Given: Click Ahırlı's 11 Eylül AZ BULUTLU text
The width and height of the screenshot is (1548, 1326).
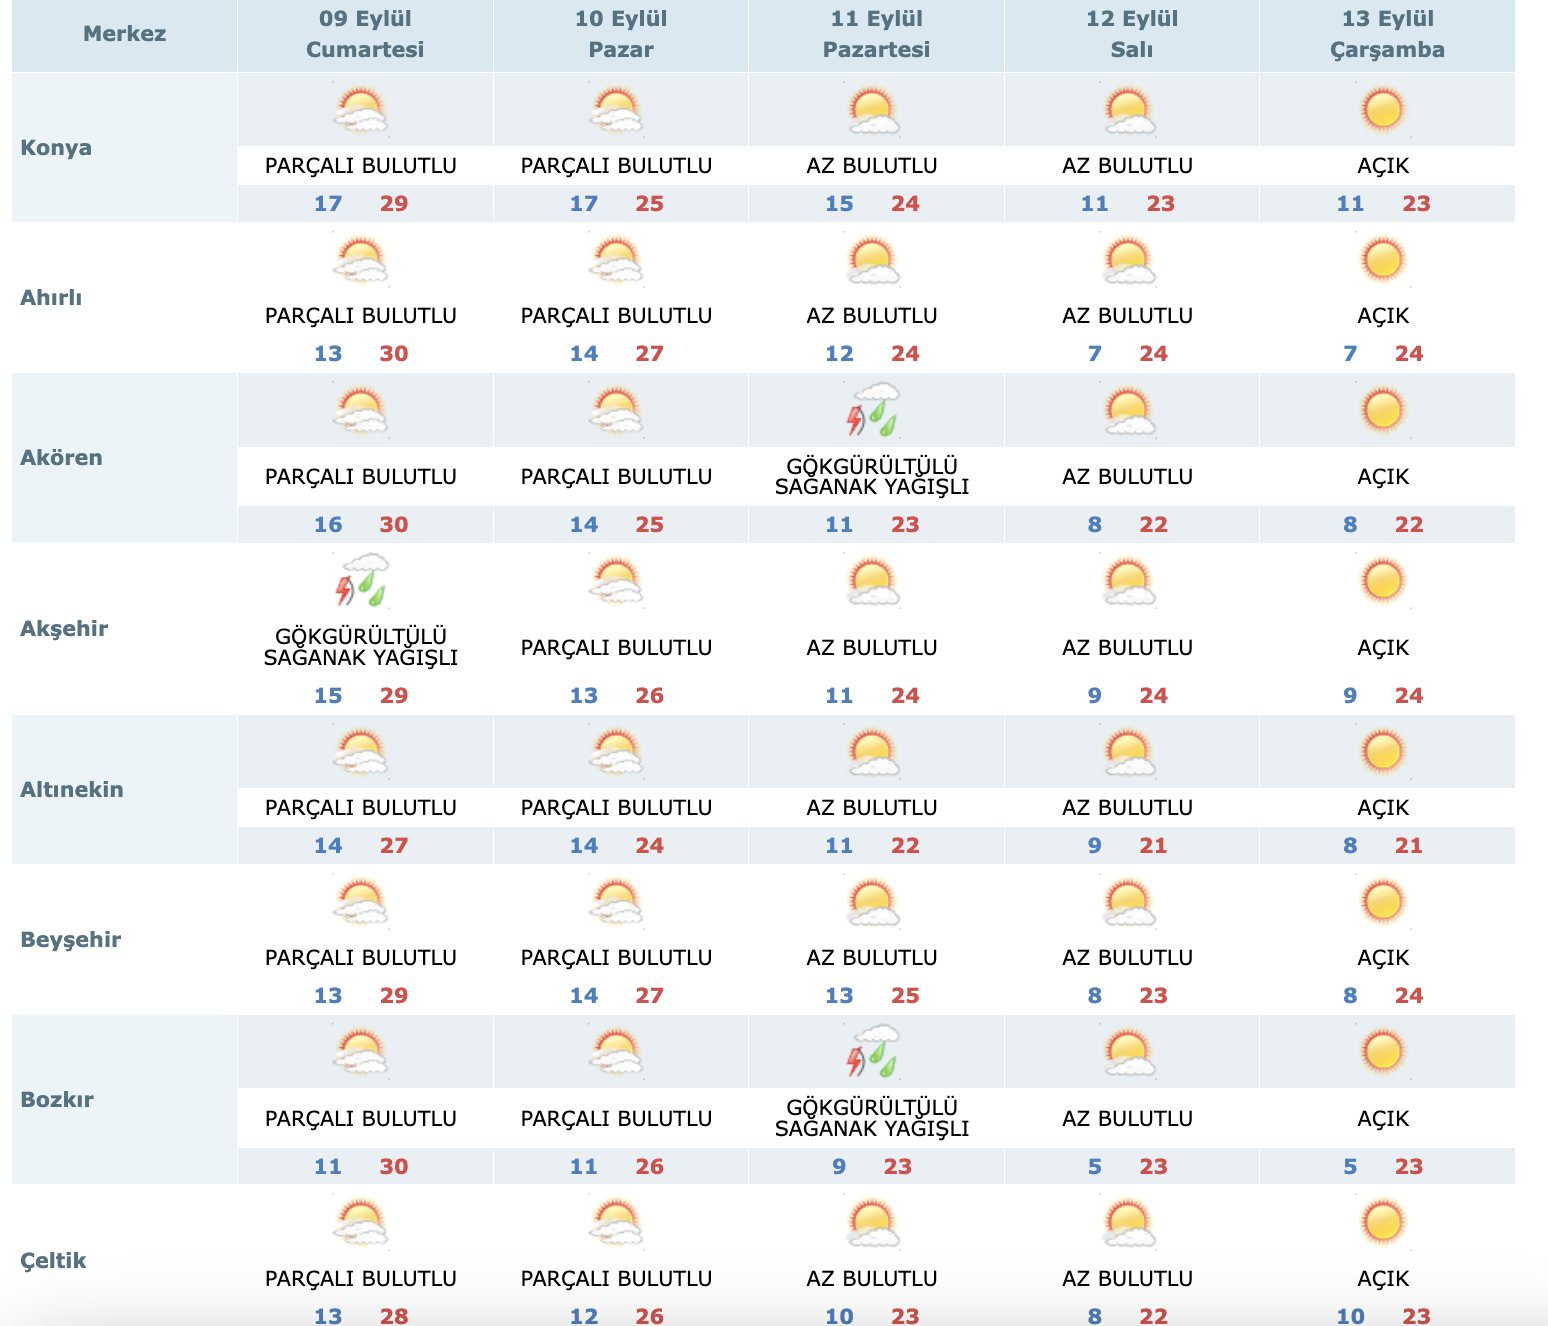Looking at the screenshot, I should (x=872, y=316).
